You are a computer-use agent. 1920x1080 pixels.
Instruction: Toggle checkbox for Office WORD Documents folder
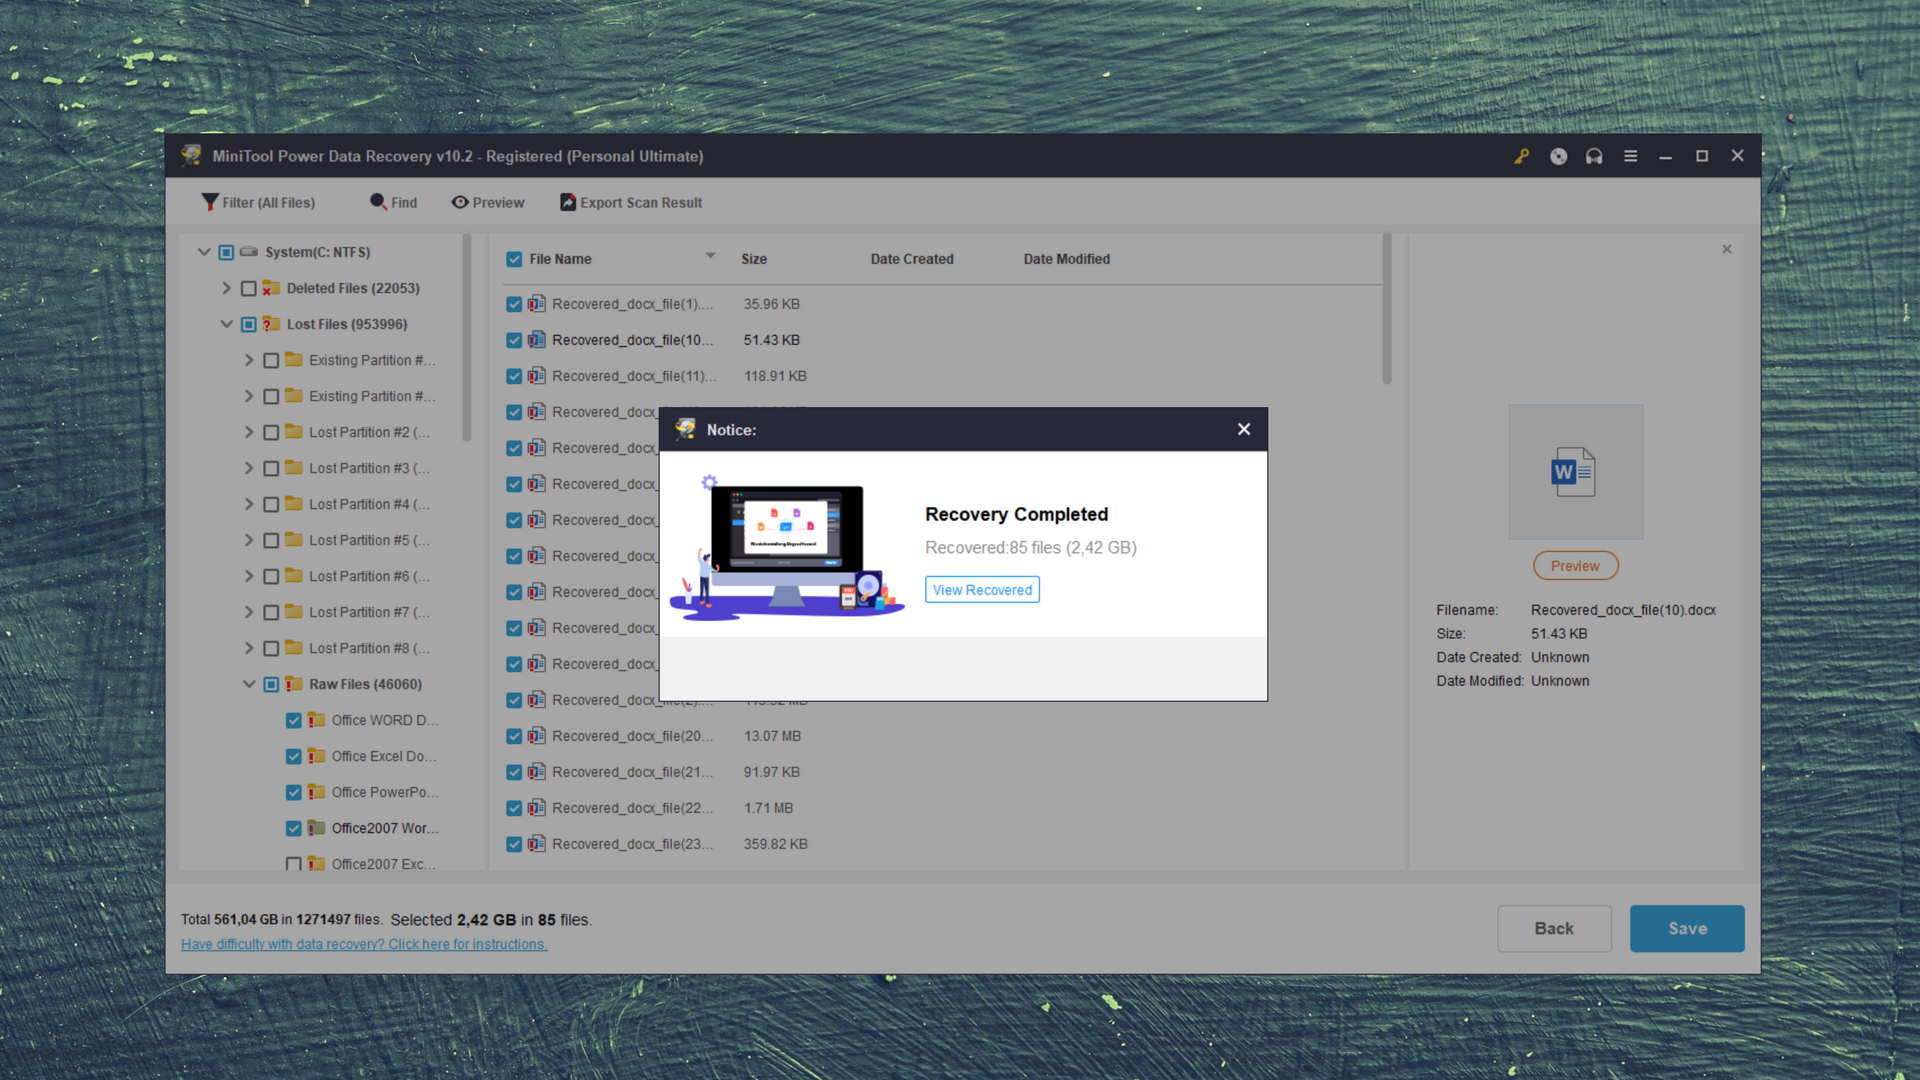[x=294, y=719]
